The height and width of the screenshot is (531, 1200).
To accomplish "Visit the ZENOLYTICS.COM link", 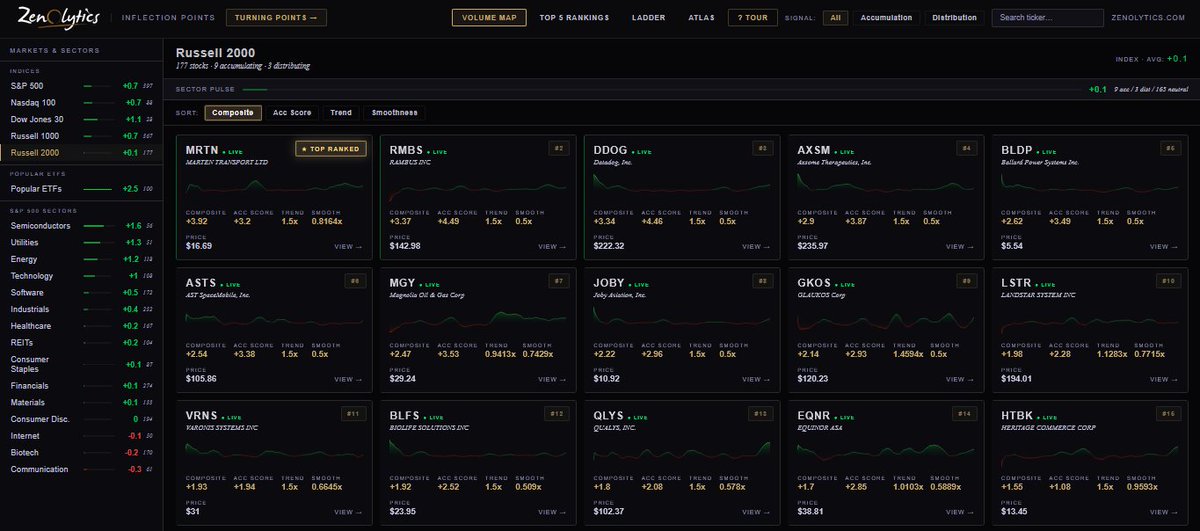I will pyautogui.click(x=1150, y=18).
